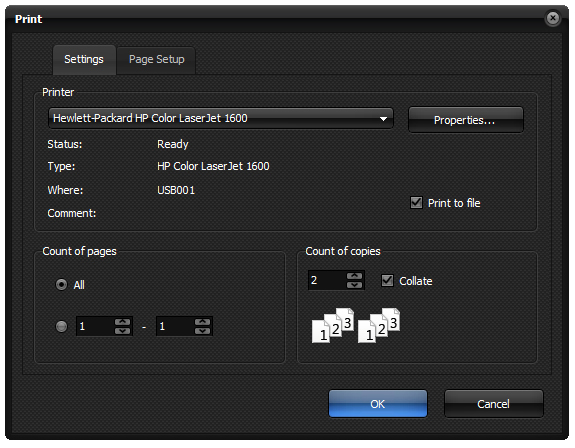Click the collated pages illustration icon
This screenshot has width=575, height=448.
click(356, 326)
